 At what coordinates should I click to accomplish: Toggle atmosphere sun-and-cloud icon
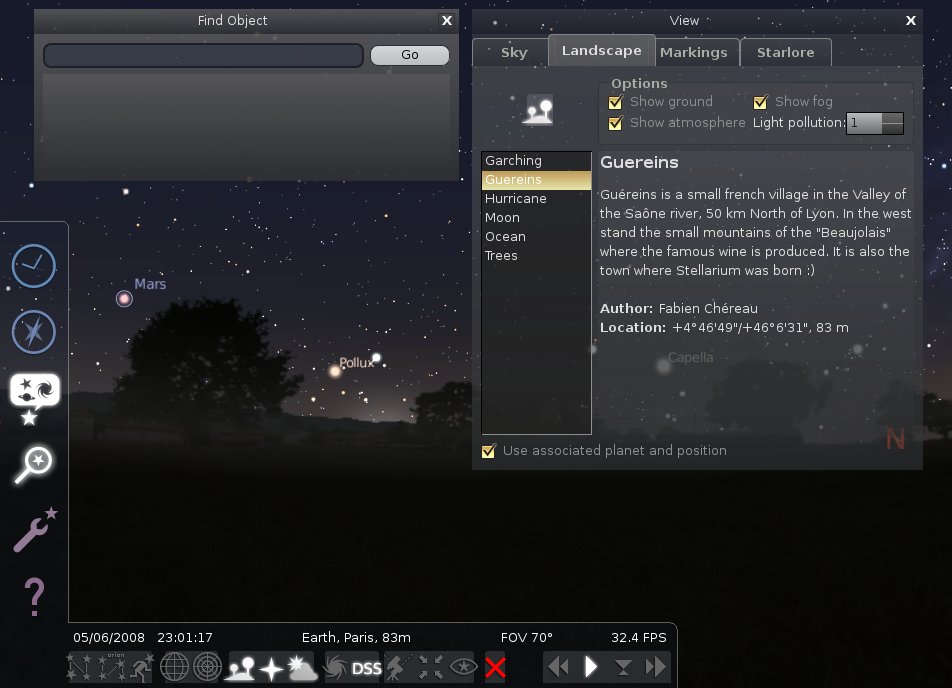[302, 667]
